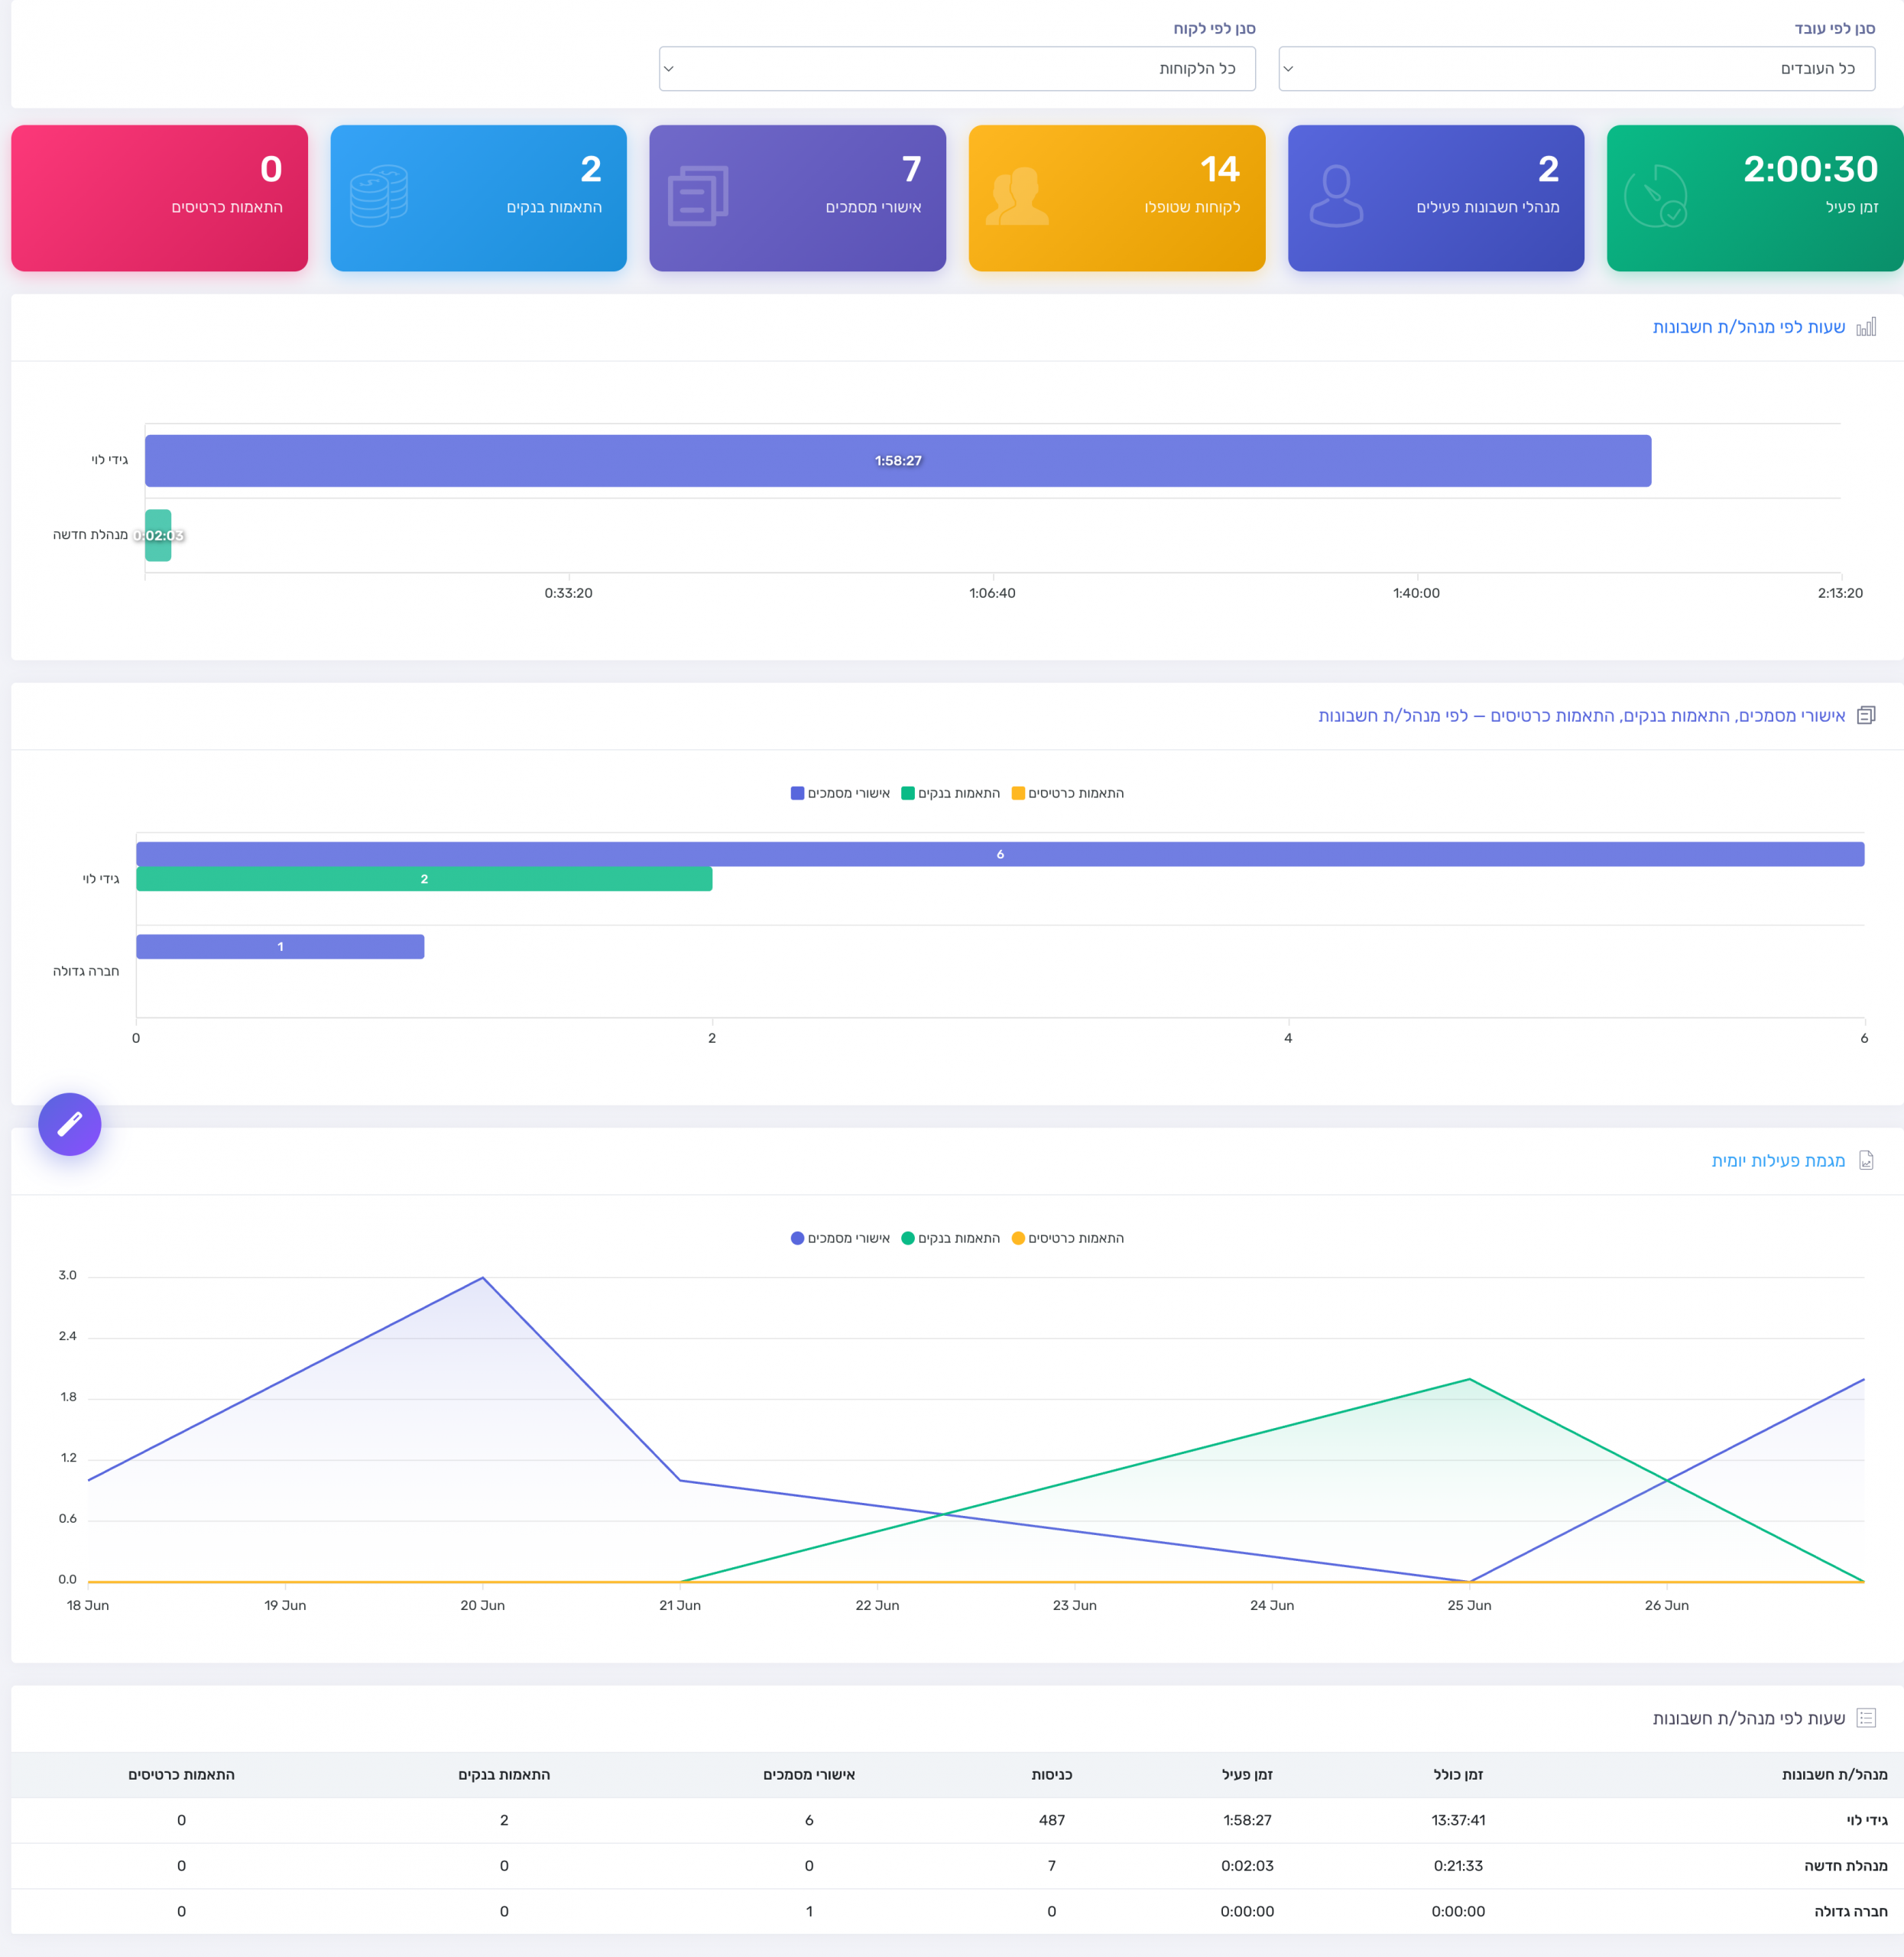The width and height of the screenshot is (1904, 1957).
Task: Click the זמן פעיל table column header
Action: [x=1247, y=1774]
